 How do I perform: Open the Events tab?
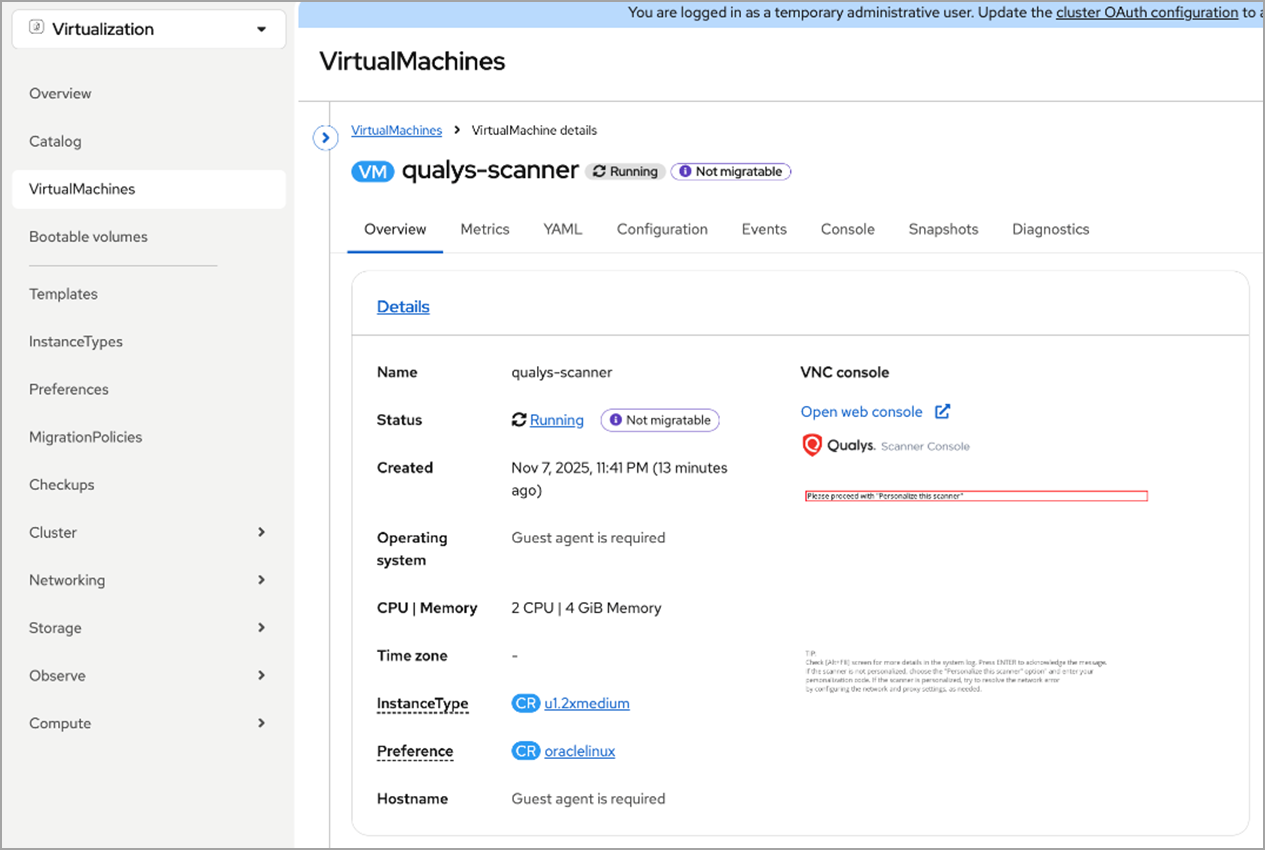click(764, 229)
